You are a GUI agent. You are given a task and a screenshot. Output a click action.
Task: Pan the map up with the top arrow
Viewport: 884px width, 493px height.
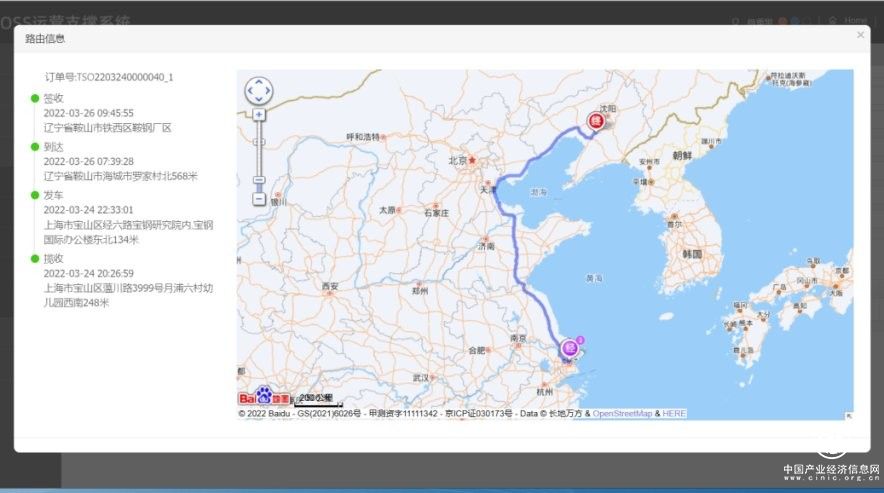258,81
